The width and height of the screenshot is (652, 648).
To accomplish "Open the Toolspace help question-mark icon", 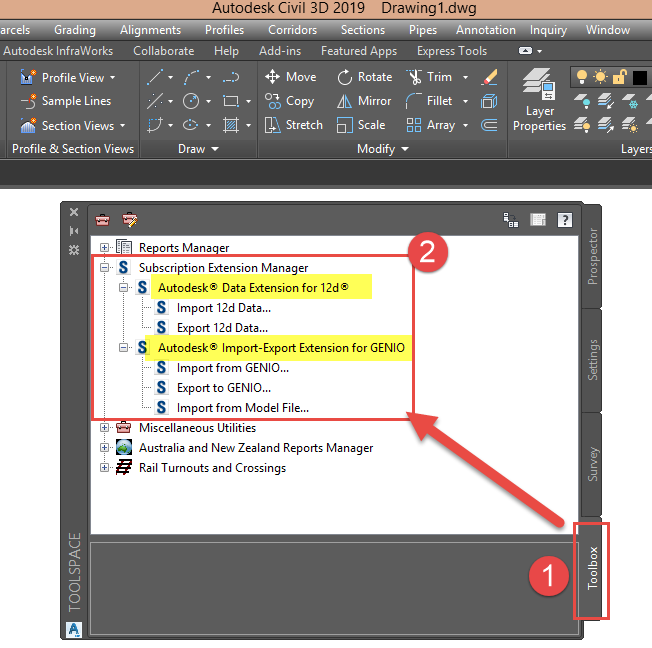I will point(565,220).
